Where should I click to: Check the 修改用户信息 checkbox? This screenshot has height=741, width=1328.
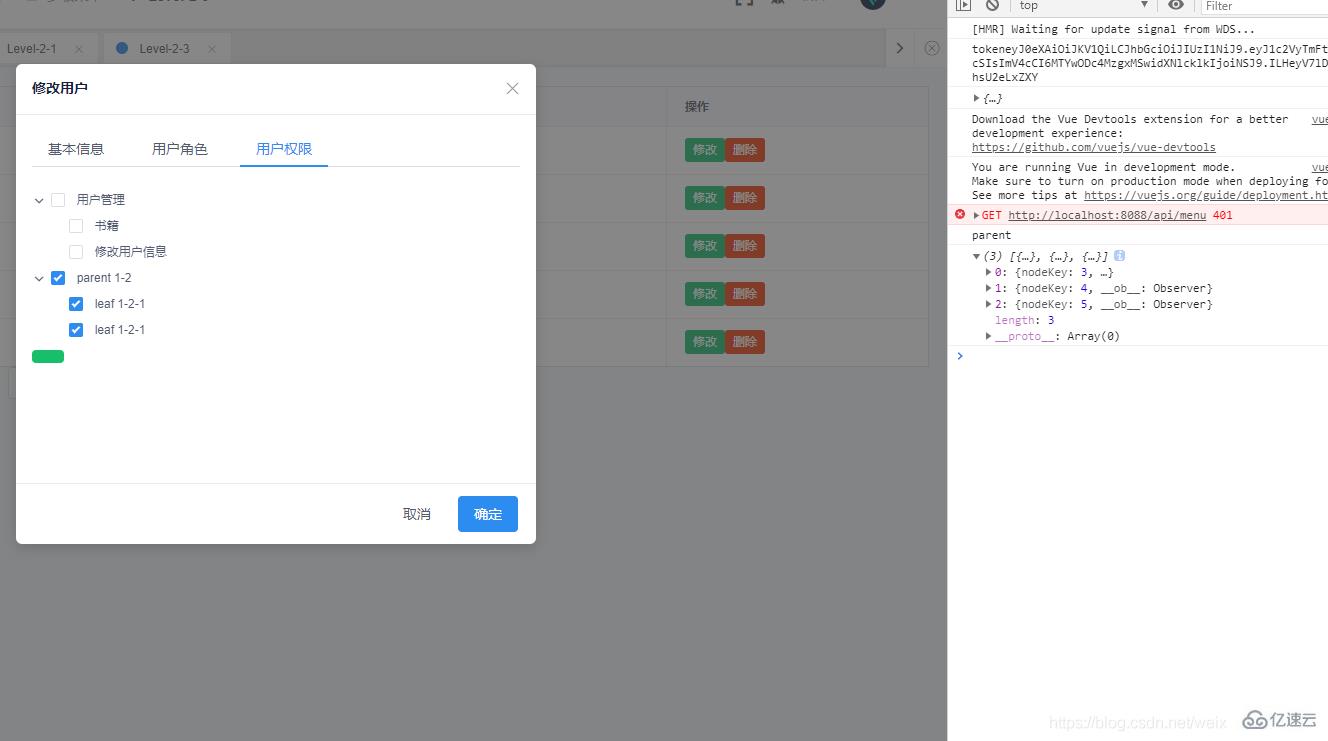pos(76,252)
